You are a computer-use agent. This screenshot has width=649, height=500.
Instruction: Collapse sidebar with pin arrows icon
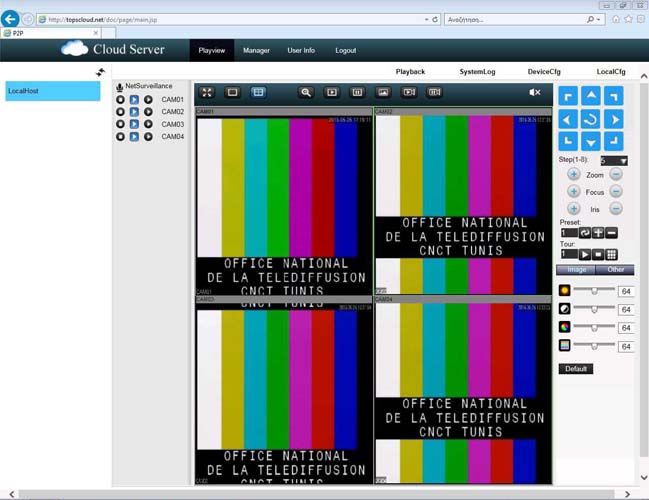click(x=100, y=72)
